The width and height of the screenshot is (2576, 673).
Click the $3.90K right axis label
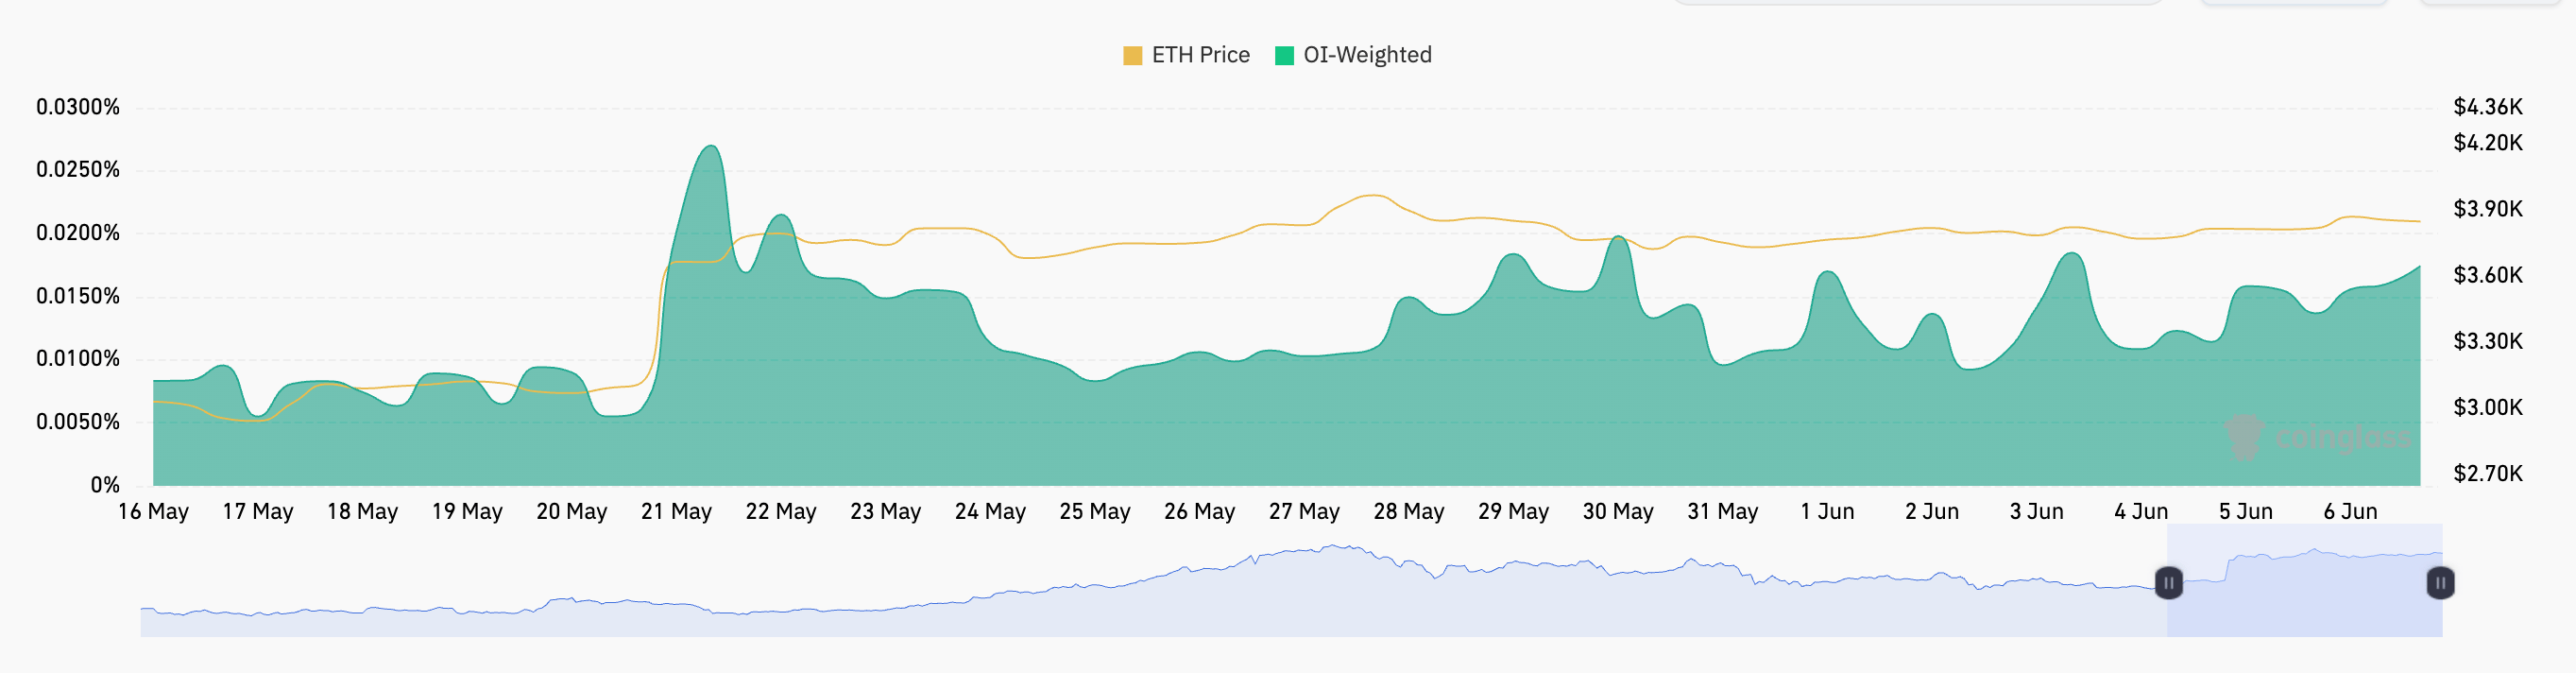tap(2488, 209)
